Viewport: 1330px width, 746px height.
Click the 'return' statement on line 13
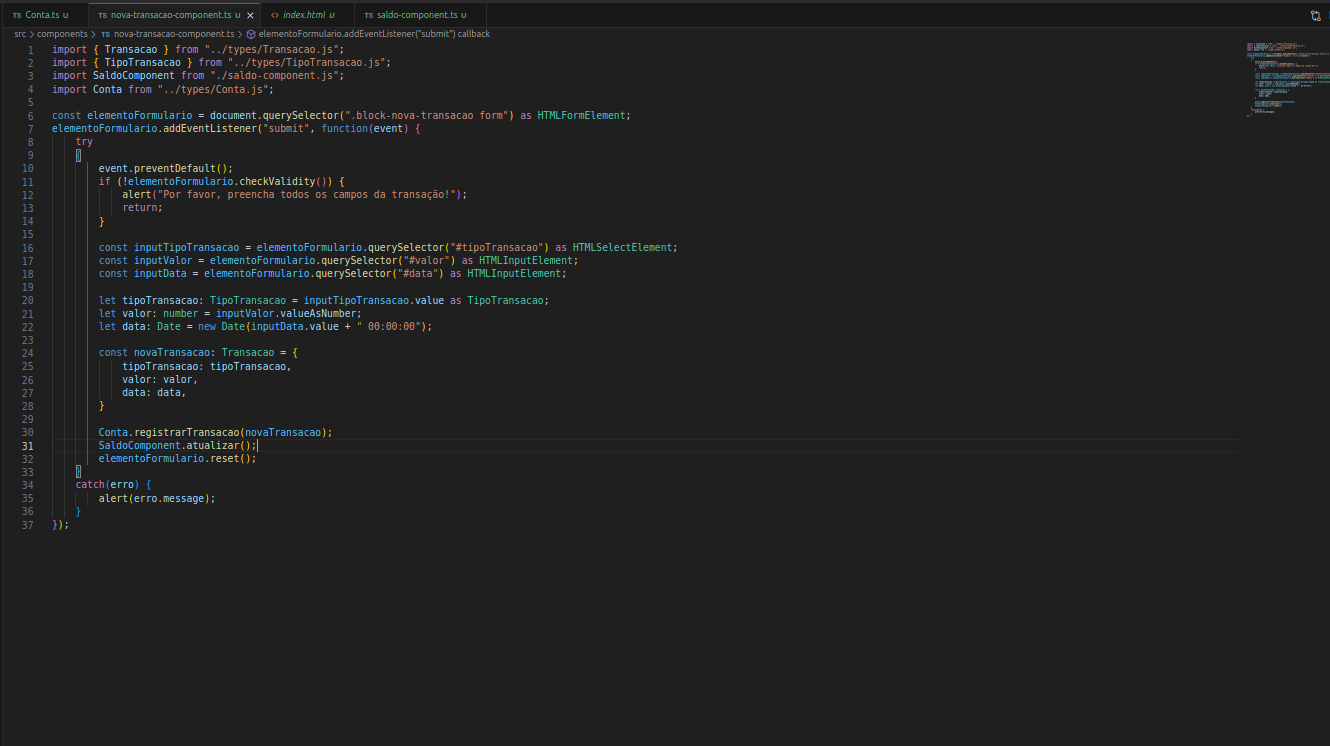point(142,207)
